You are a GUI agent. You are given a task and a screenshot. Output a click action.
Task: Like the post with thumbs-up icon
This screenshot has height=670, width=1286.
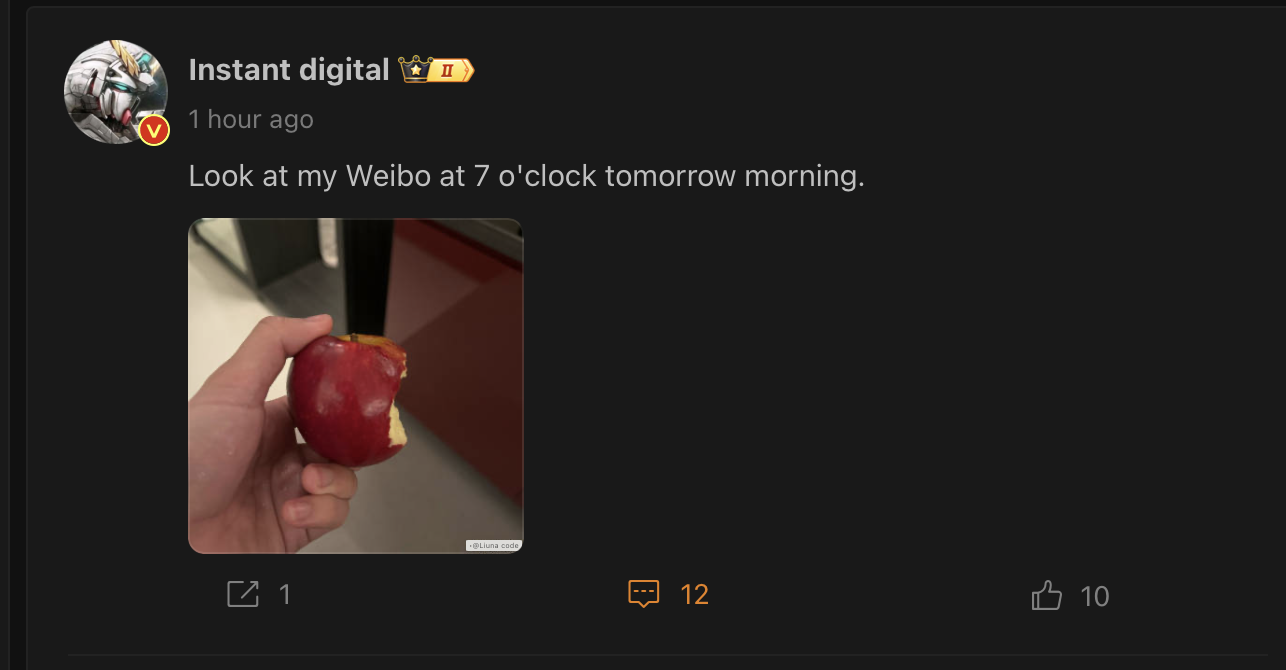(1046, 595)
